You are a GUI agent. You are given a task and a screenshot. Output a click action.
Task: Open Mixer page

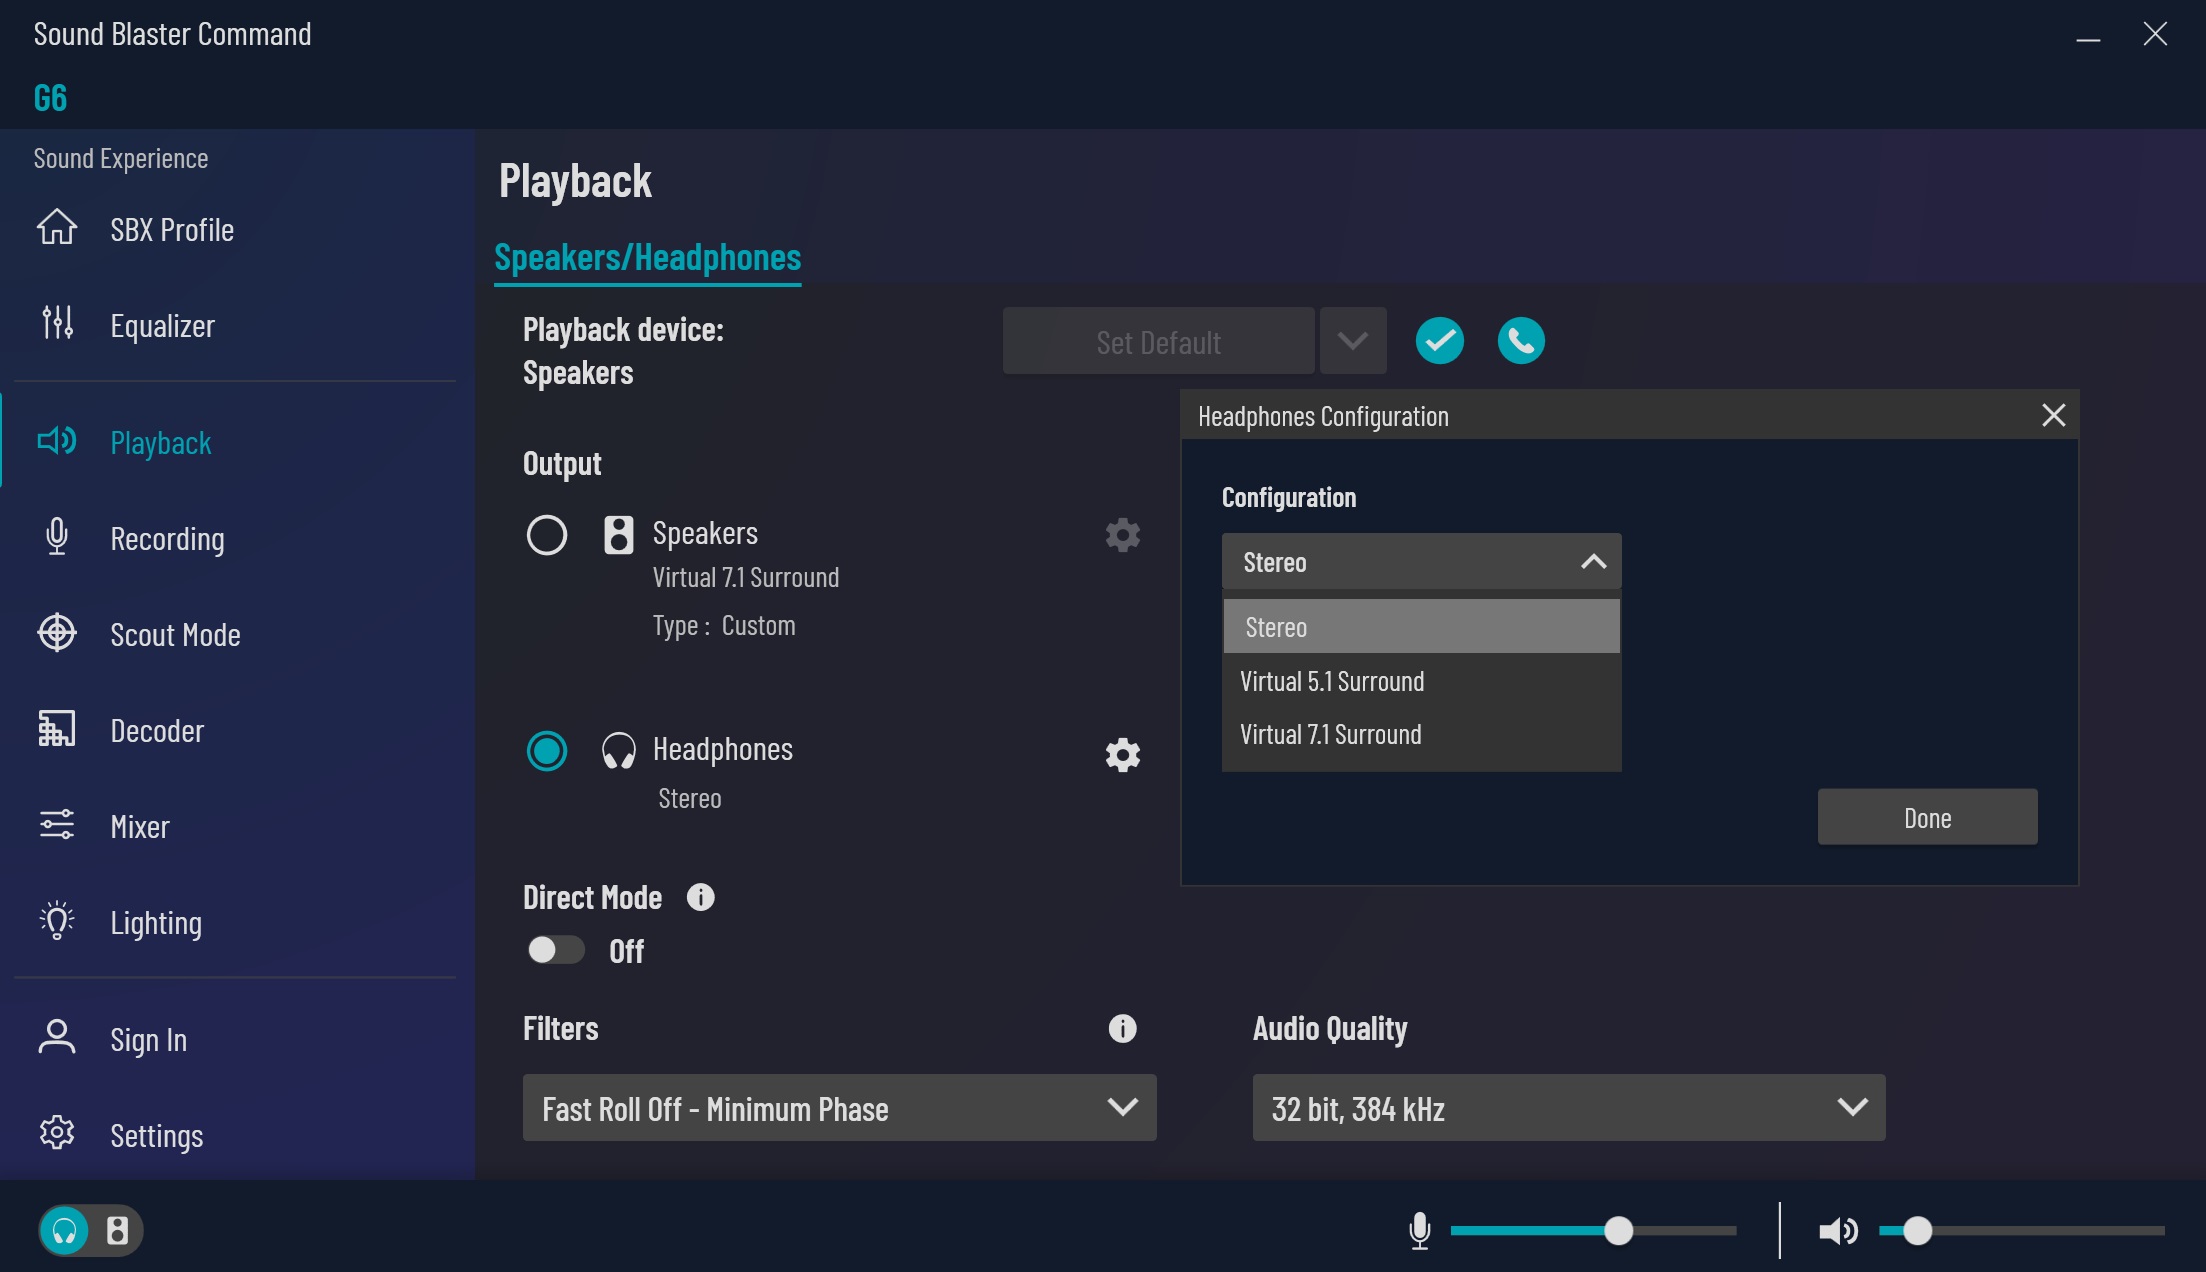[x=140, y=827]
